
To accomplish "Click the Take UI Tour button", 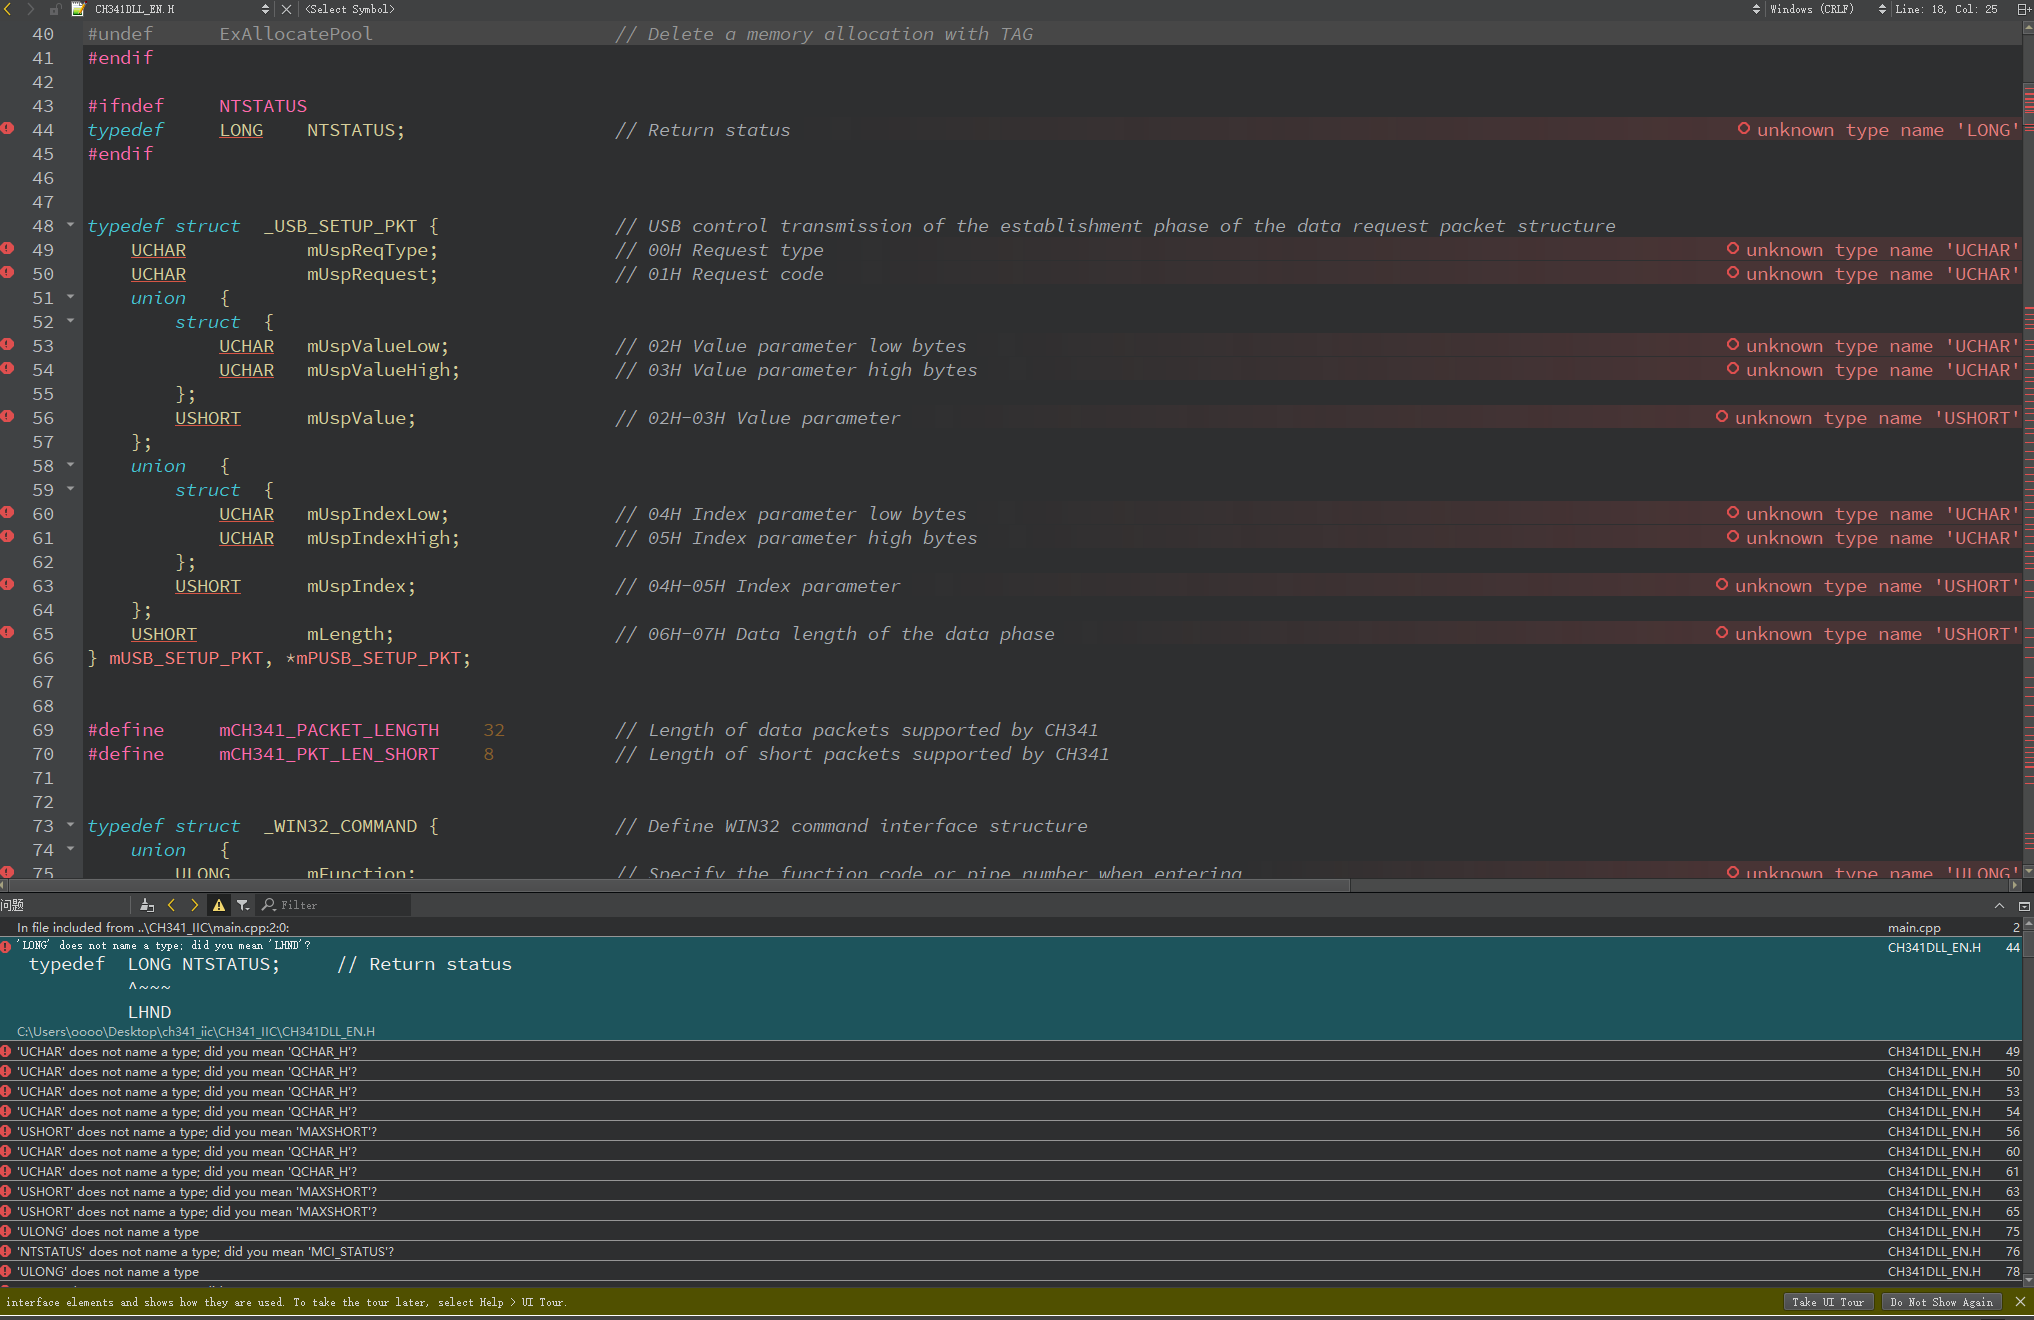I will coord(1827,1302).
